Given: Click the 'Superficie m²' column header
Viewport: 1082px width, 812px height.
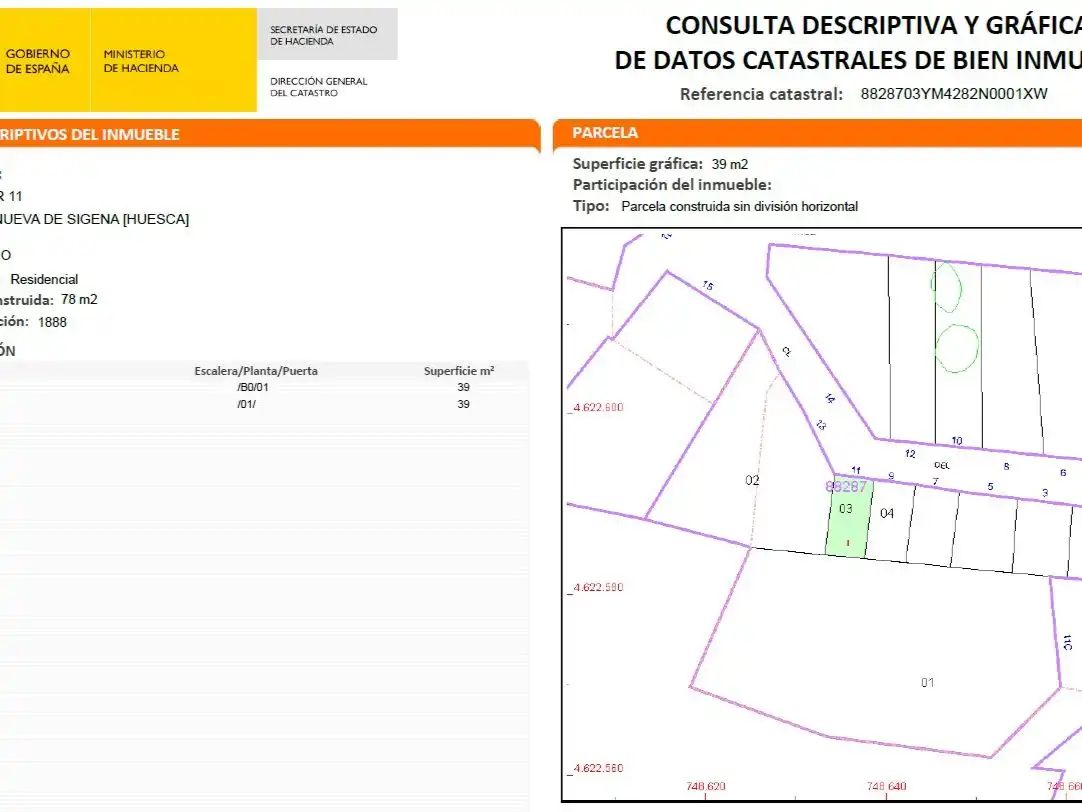Looking at the screenshot, I should (x=459, y=371).
